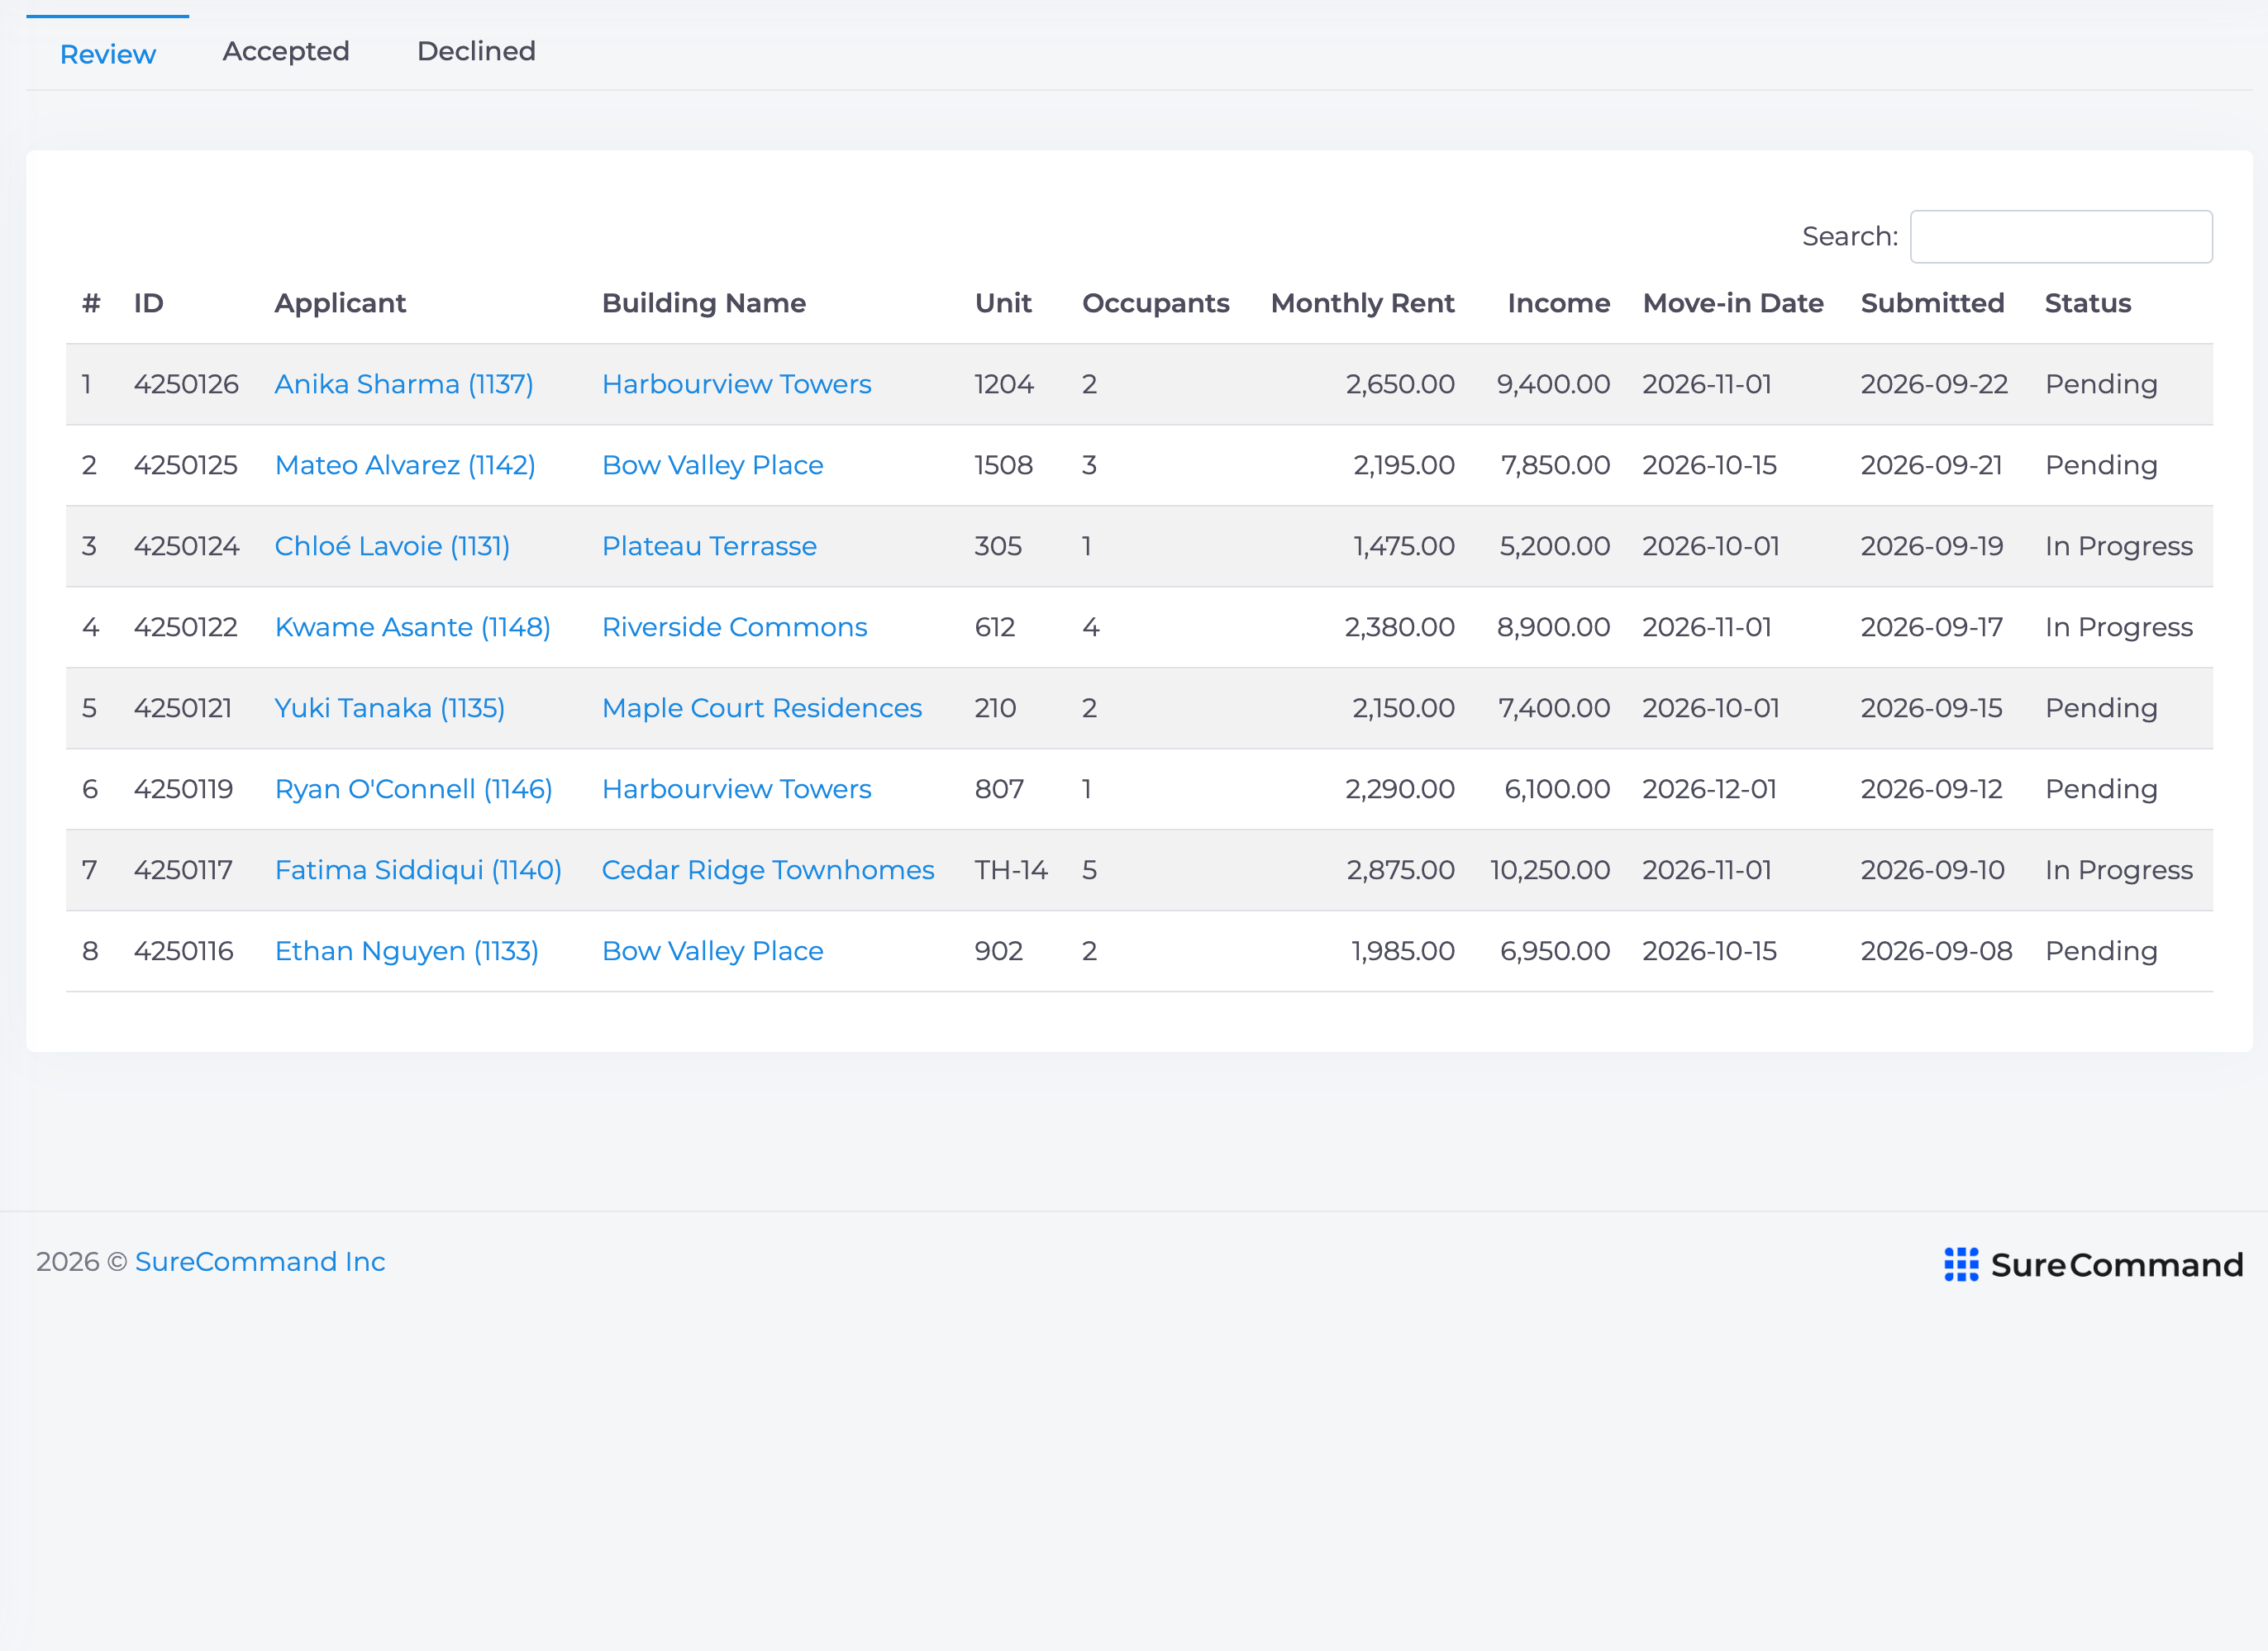Click the SureCommand Inc footer link
Screen dimensions: 2268x1651
(x=260, y=1262)
